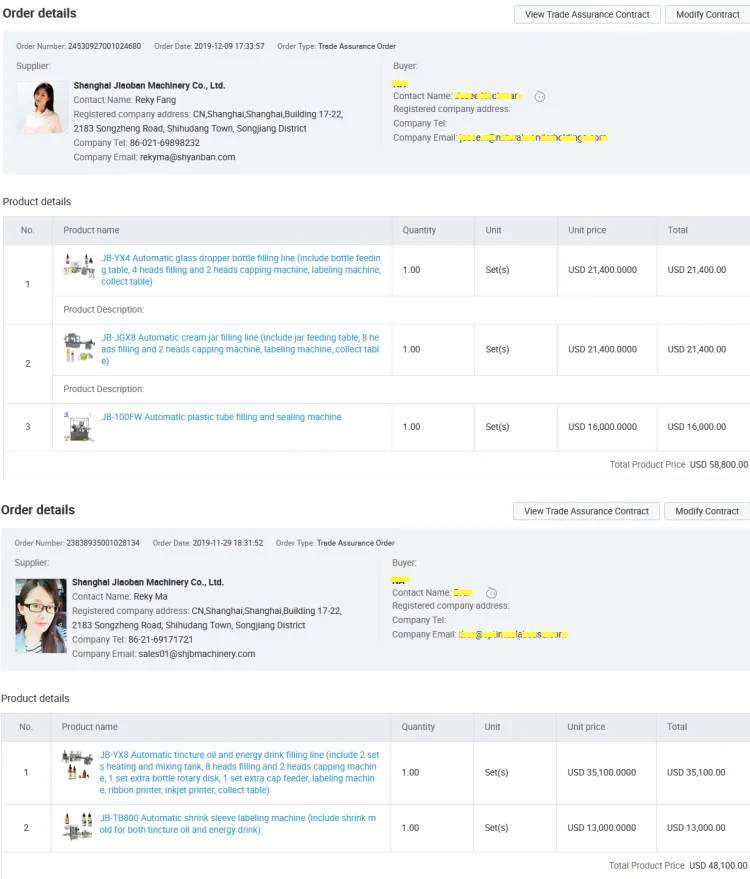The width and height of the screenshot is (750, 879).
Task: Click supplier name in first order details
Action: coord(149,86)
